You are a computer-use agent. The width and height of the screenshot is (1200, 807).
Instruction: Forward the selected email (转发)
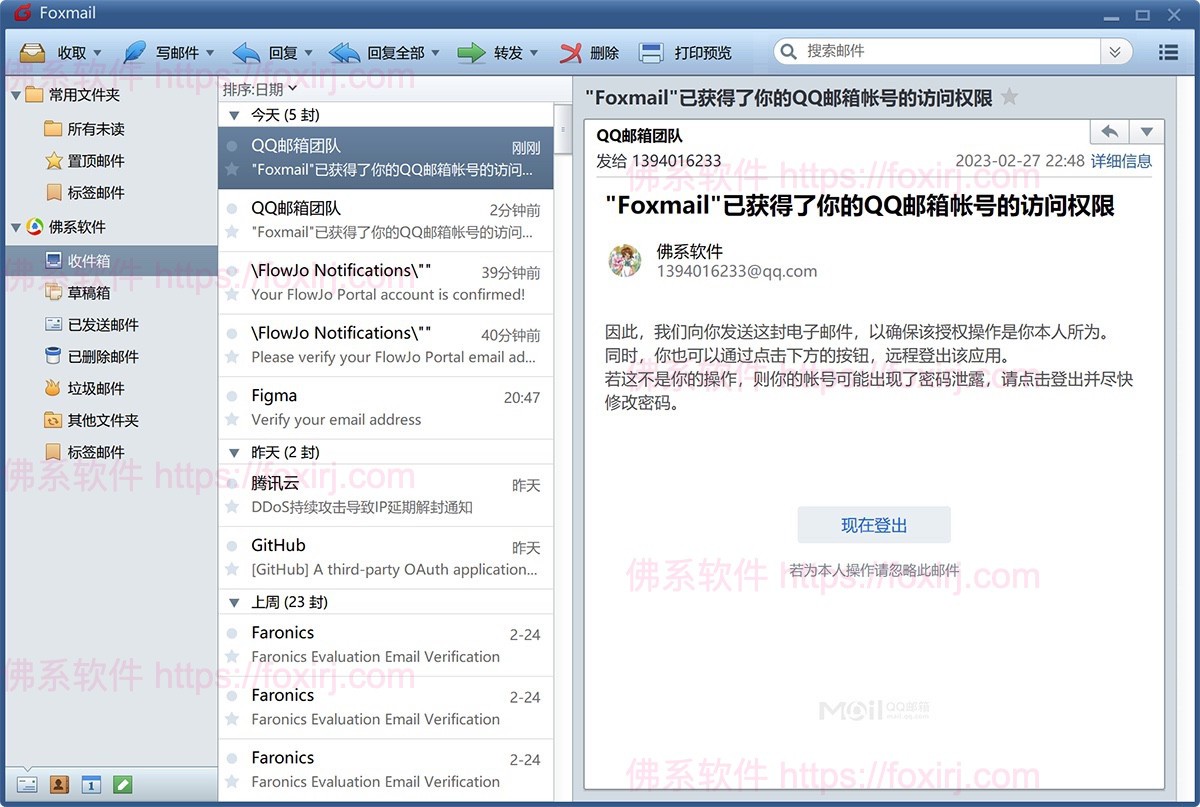(x=472, y=53)
